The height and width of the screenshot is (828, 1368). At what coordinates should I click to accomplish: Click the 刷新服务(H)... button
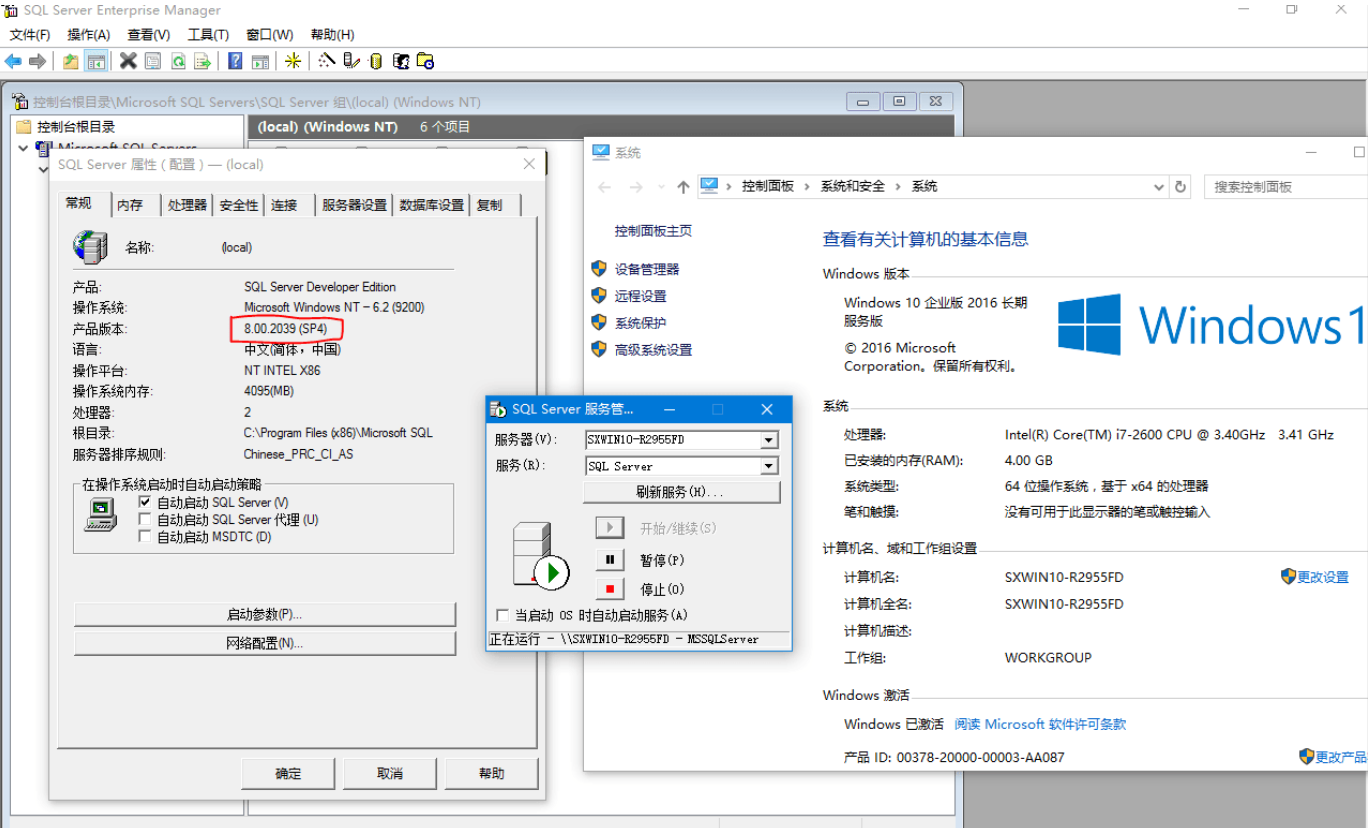point(681,492)
